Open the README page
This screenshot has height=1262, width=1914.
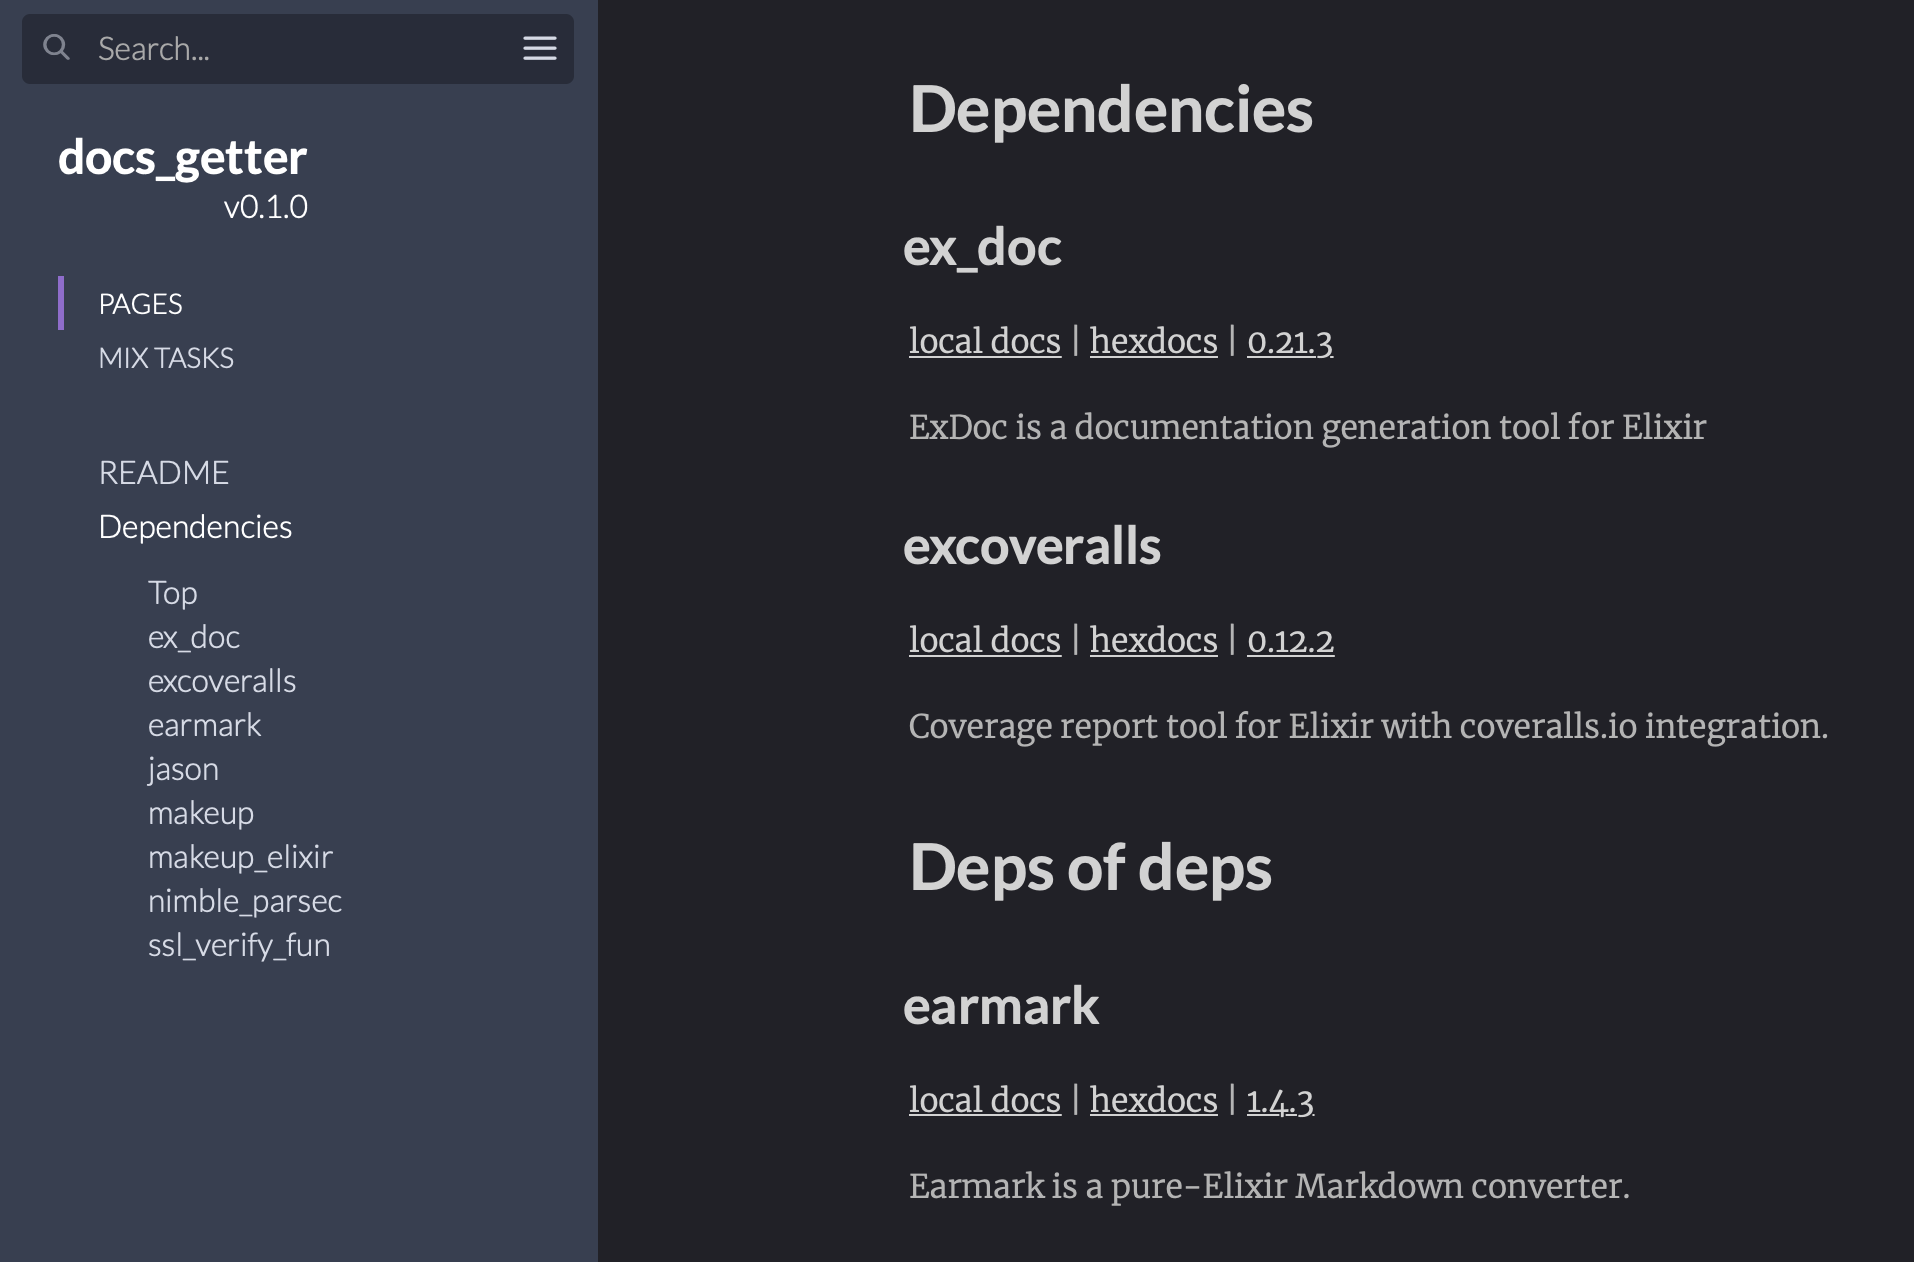pyautogui.click(x=163, y=472)
